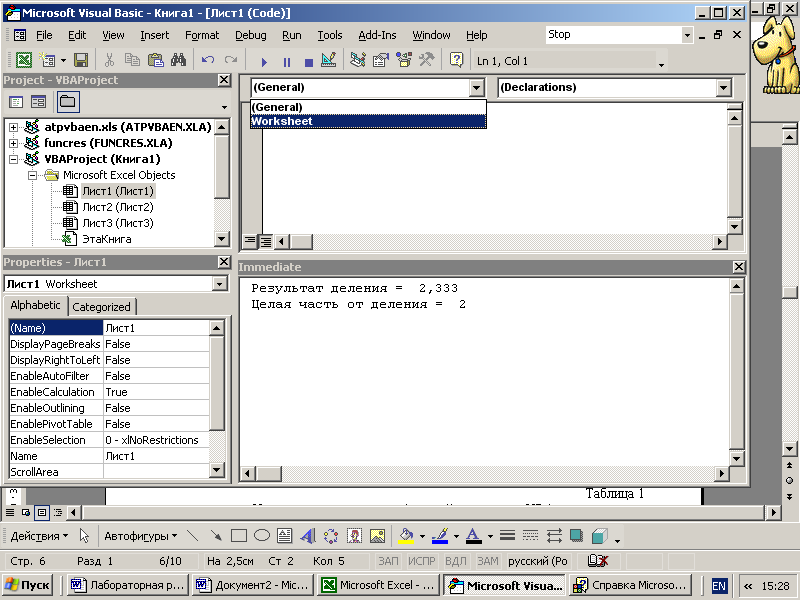Open Object Browser toolbar icon

click(x=404, y=60)
